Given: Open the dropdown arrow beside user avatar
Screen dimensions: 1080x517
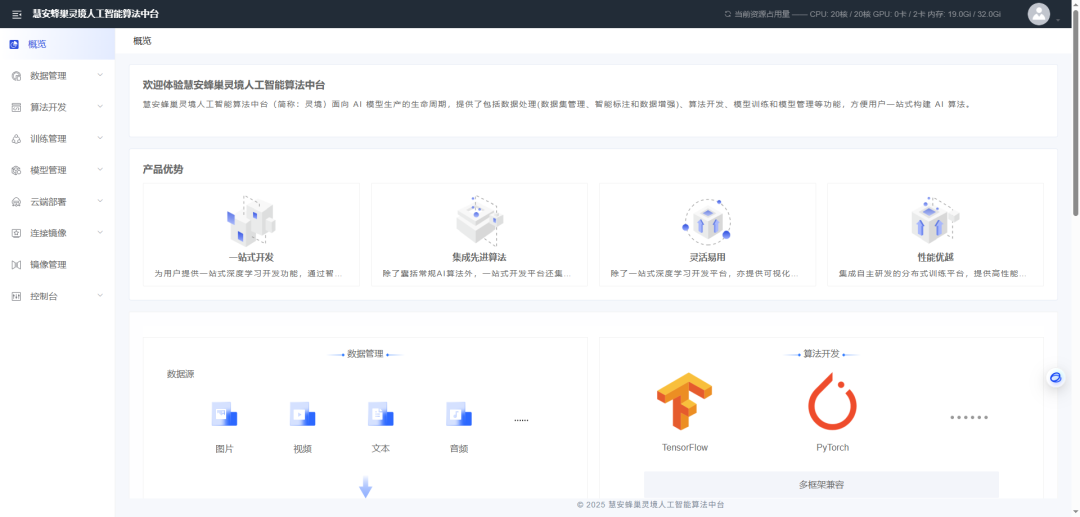Looking at the screenshot, I should [1058, 19].
